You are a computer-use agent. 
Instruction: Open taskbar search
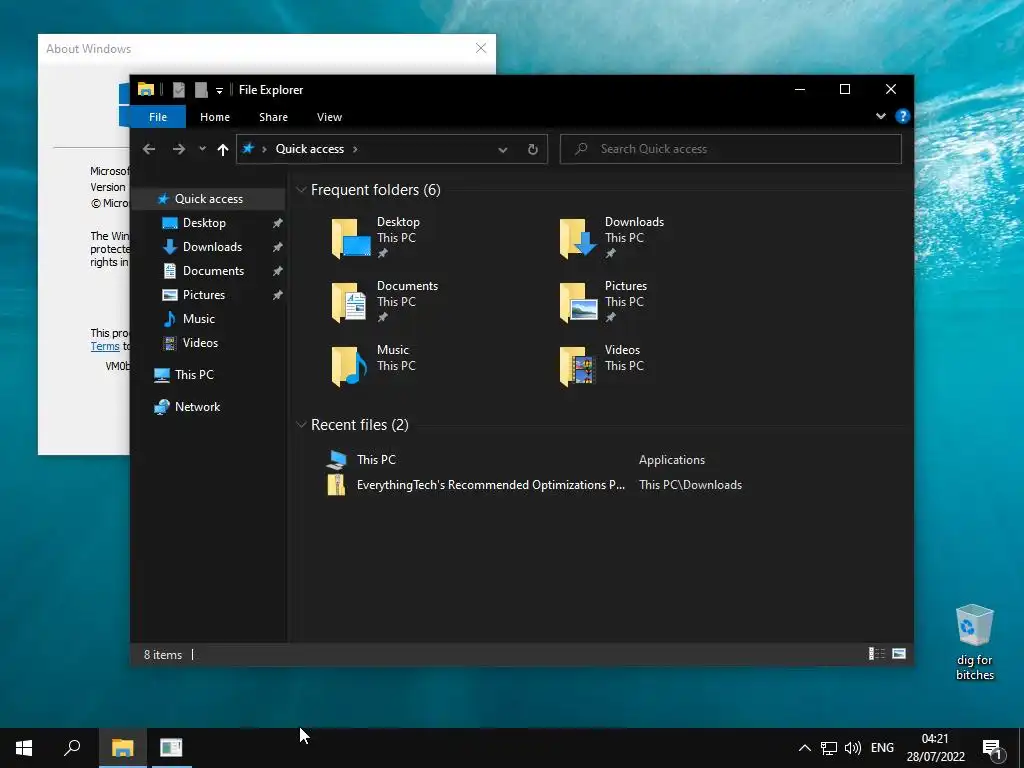[x=72, y=748]
